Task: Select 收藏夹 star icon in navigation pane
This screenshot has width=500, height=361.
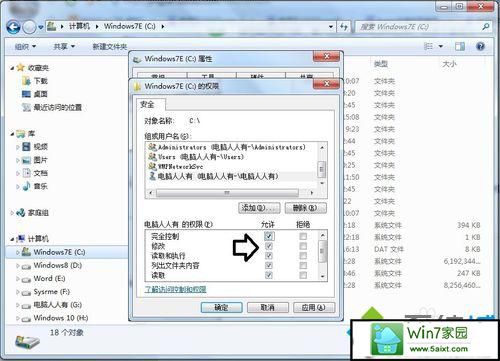Action: coord(21,68)
